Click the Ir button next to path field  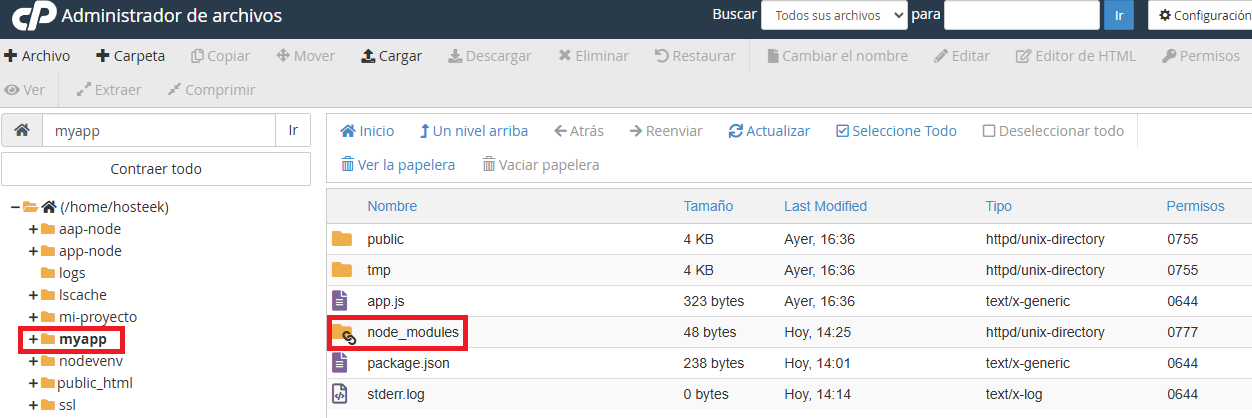coord(293,131)
